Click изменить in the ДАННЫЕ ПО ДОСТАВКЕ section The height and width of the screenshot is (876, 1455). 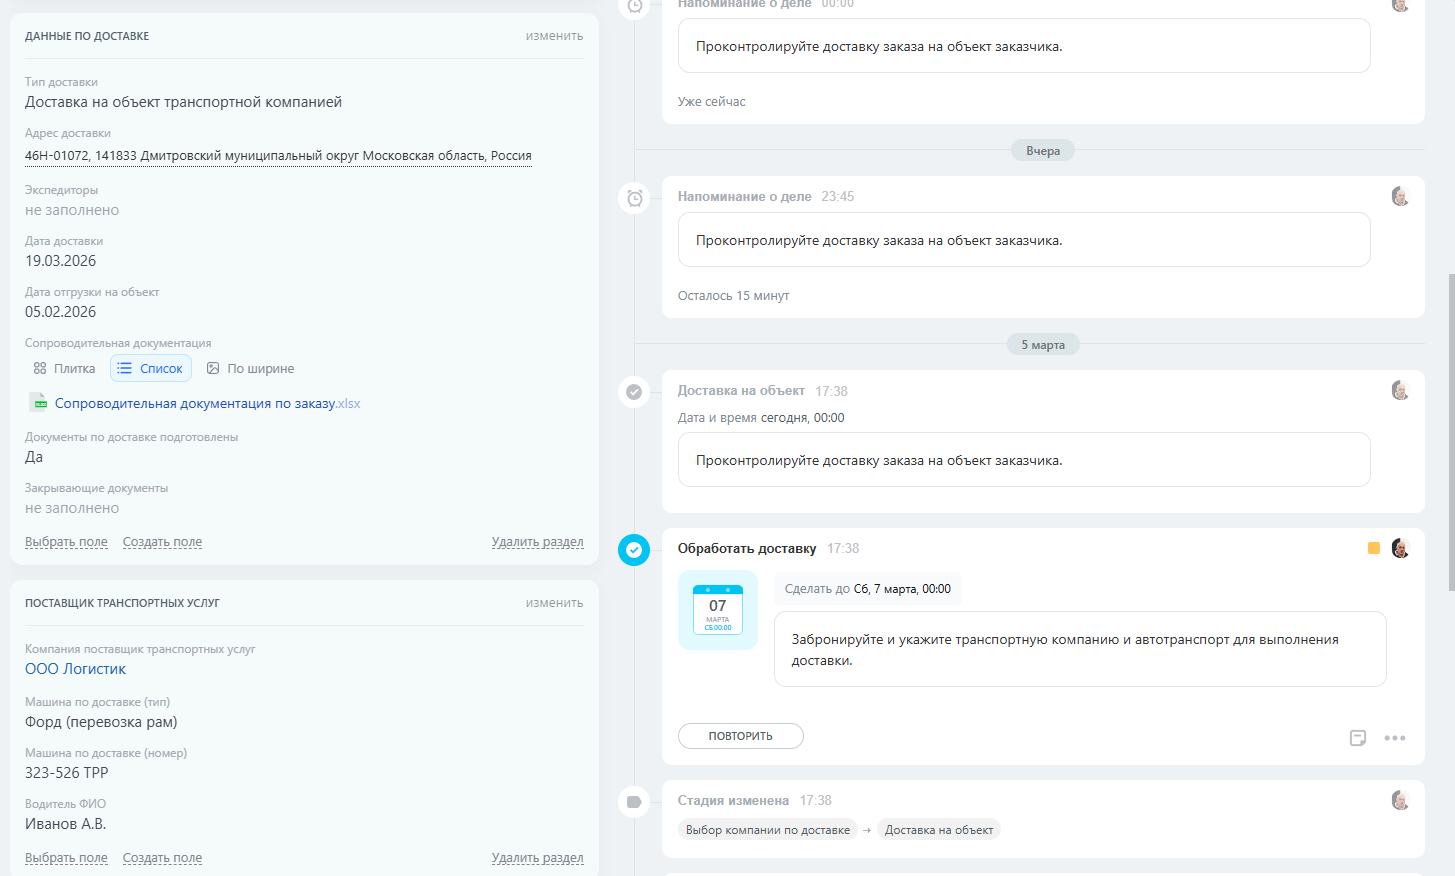coord(554,36)
